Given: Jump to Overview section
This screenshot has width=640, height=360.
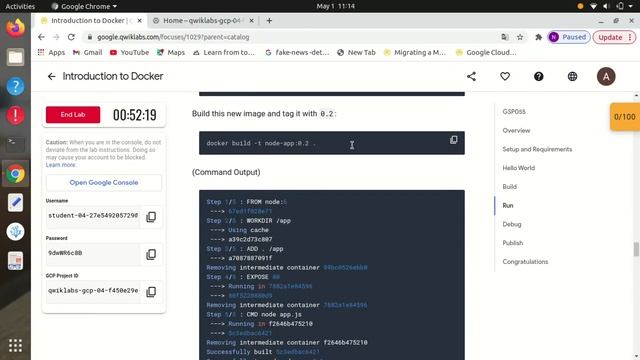Looking at the screenshot, I should click(516, 131).
